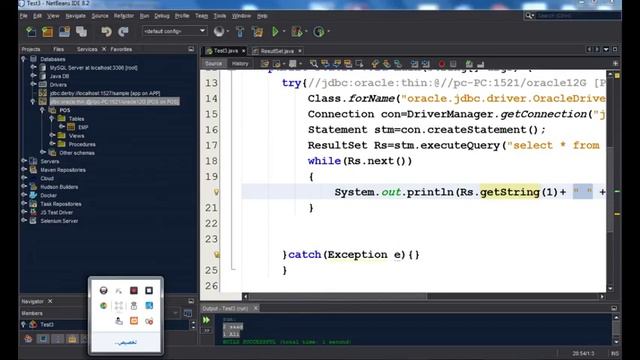Viewport: 640px width, 360px height.
Task: Click the Build Project hammer icon
Action: [x=240, y=31]
